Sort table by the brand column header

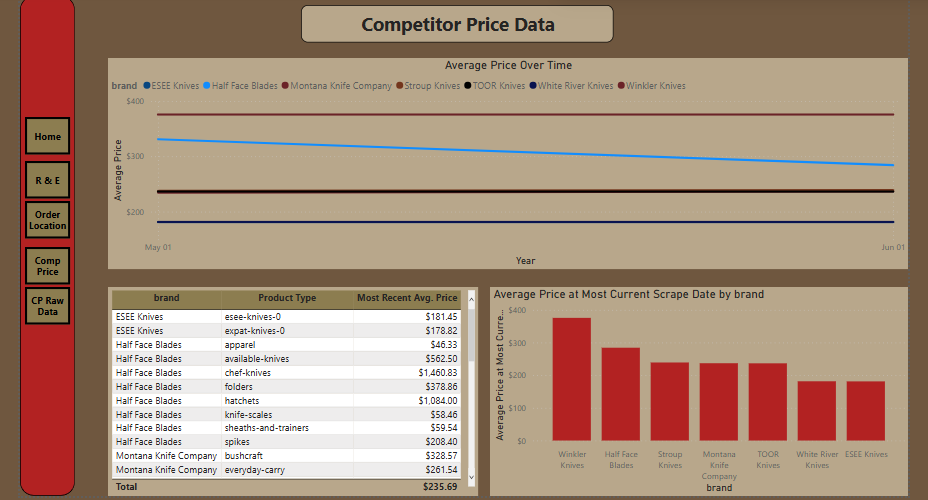click(166, 298)
